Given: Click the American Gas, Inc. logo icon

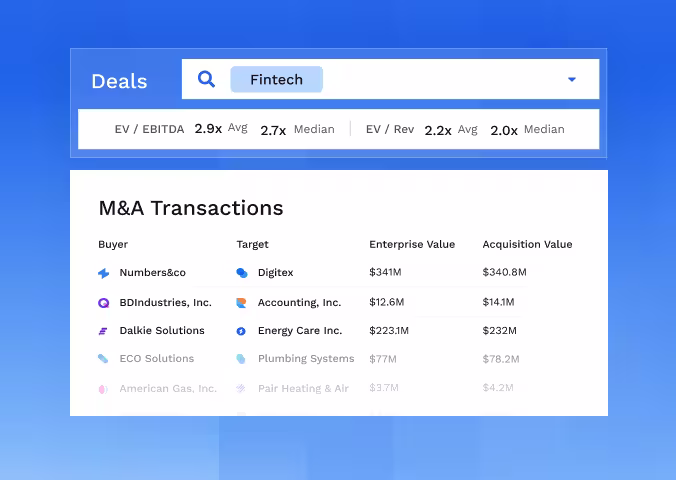Looking at the screenshot, I should click(x=103, y=389).
